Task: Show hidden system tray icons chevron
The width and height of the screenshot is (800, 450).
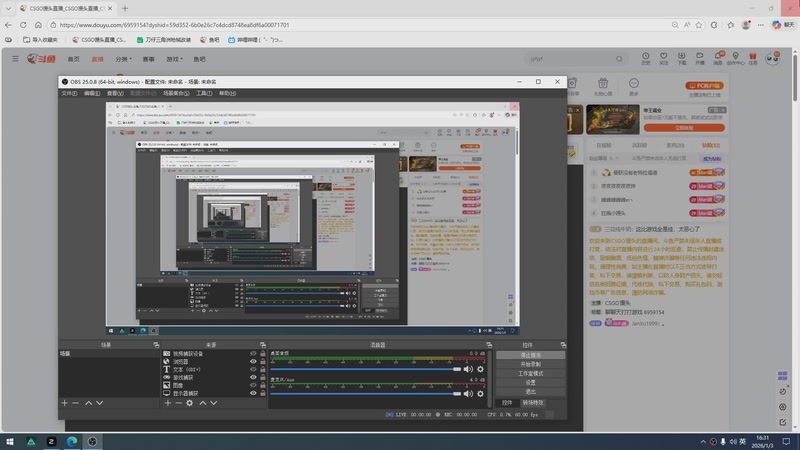Action: pyautogui.click(x=703, y=441)
